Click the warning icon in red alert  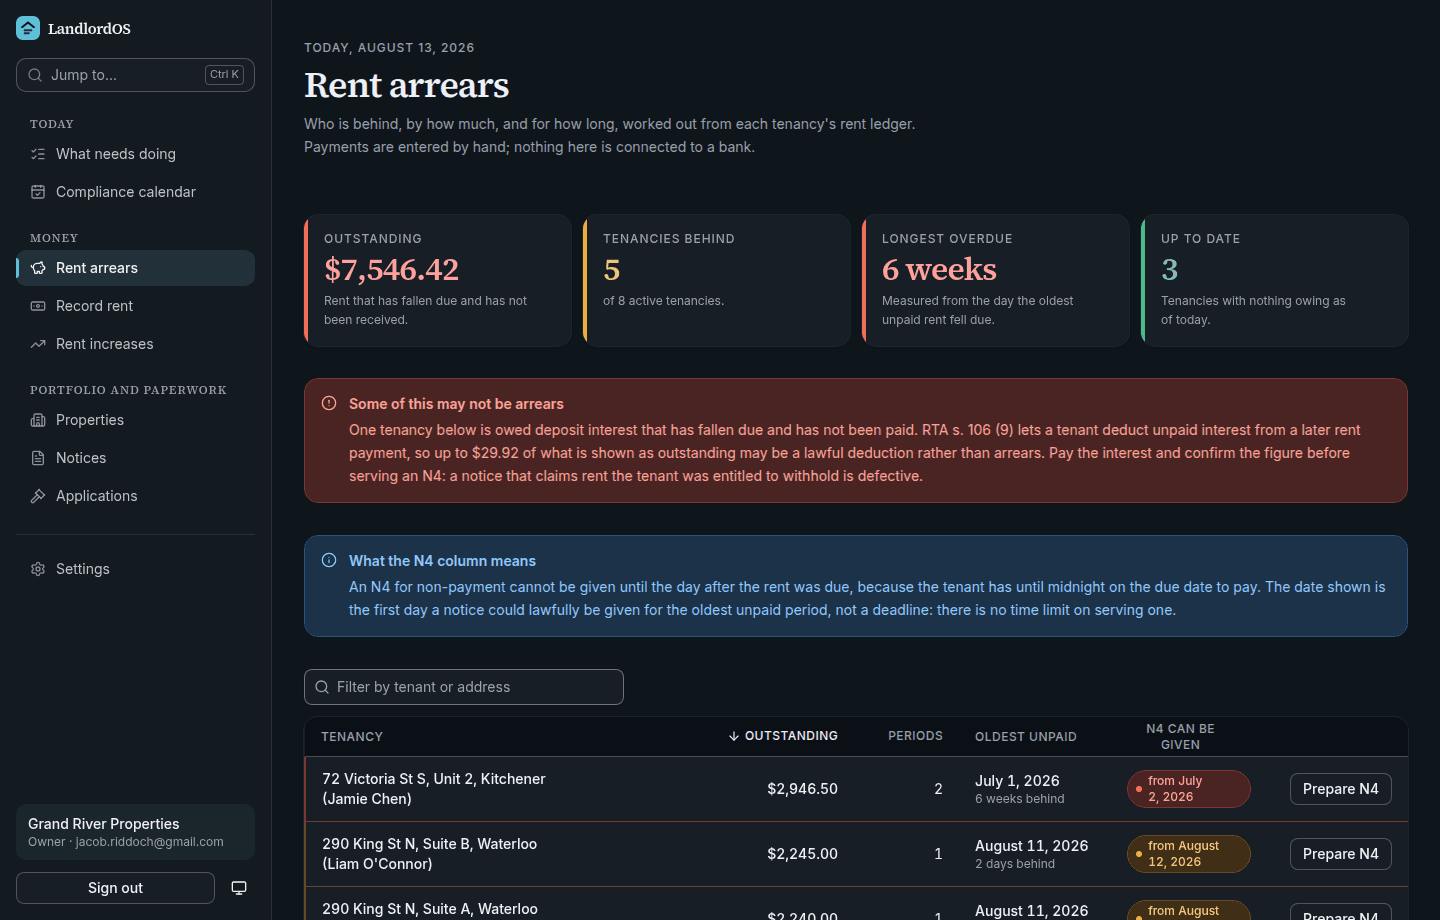tap(329, 403)
